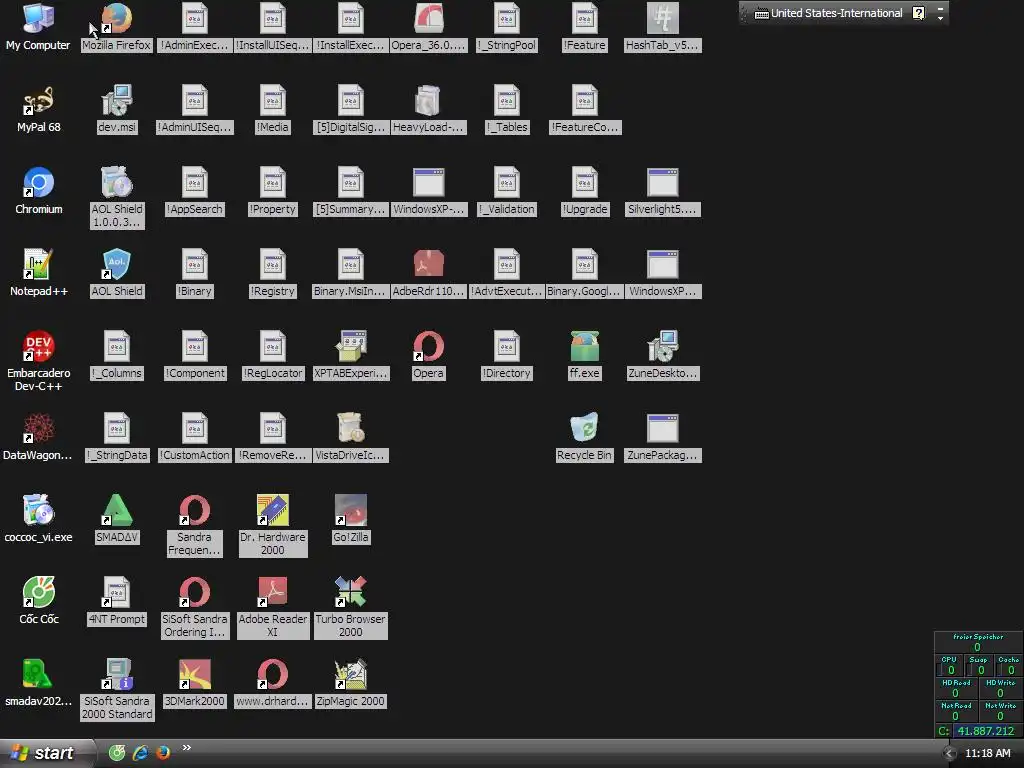Open the language bar options arrow

[940, 18]
